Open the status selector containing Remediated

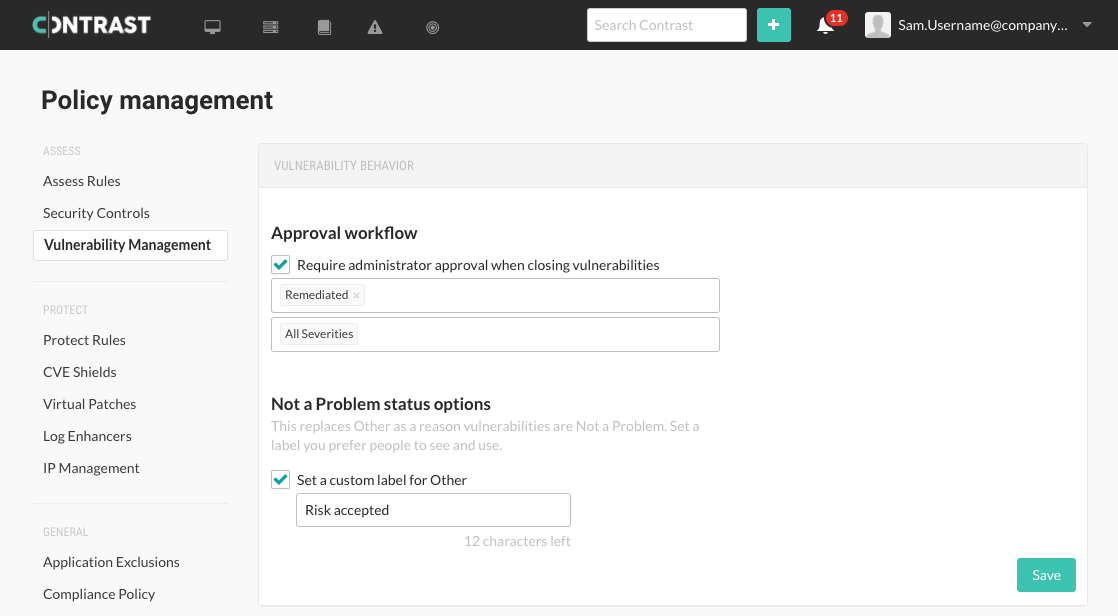coord(495,295)
